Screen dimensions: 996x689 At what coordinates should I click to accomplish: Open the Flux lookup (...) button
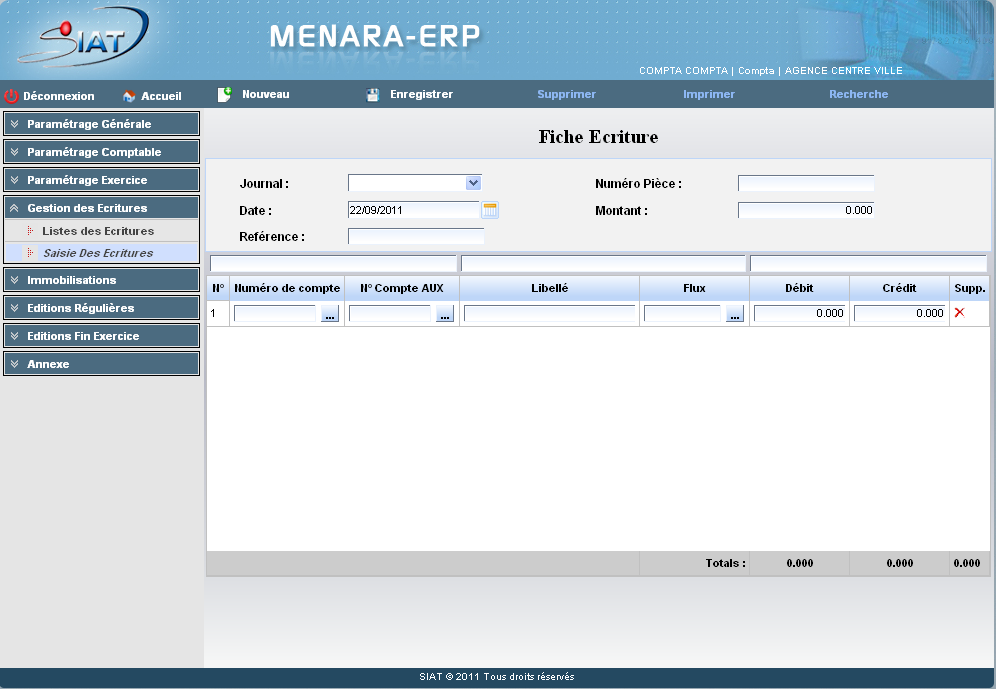click(x=735, y=314)
